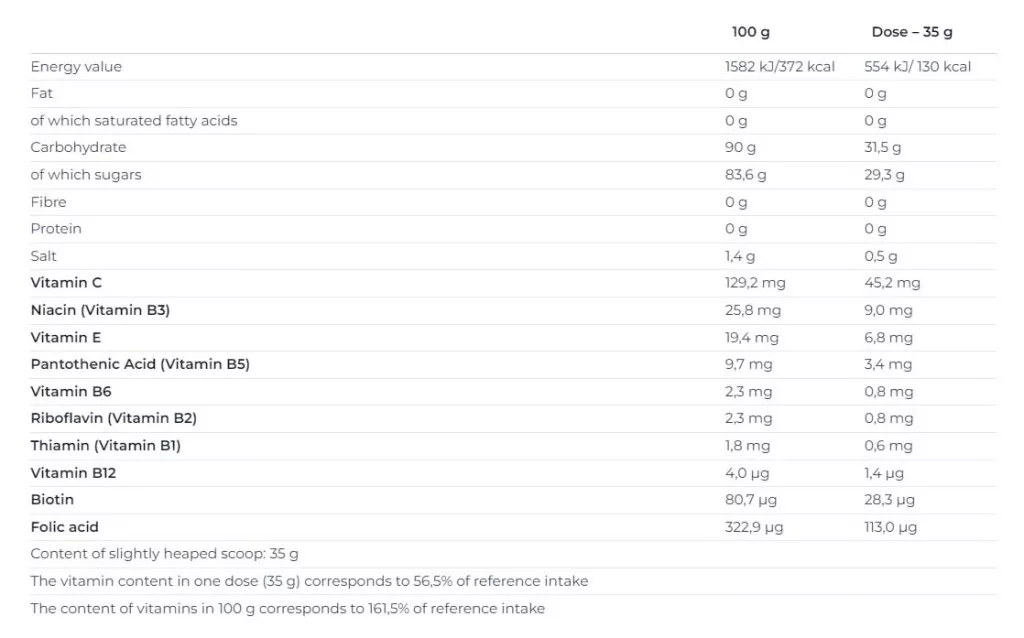Select the 'Thiamin (Vitamin B1)' row label
This screenshot has height=638, width=1024.
(105, 445)
